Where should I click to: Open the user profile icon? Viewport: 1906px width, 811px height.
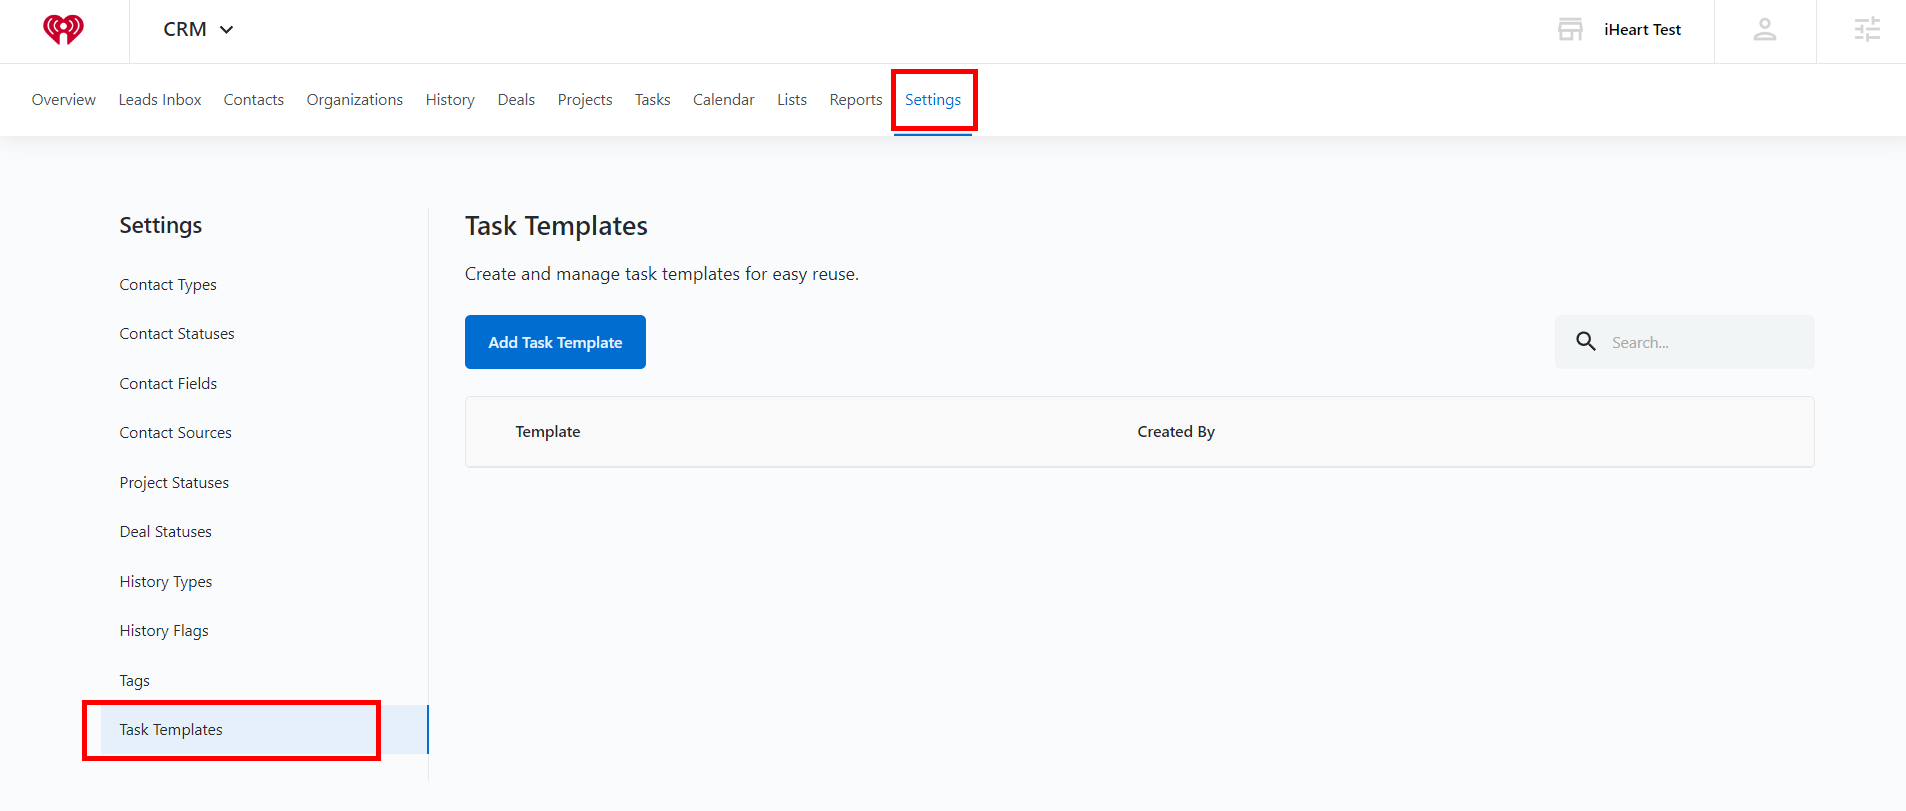[1765, 30]
